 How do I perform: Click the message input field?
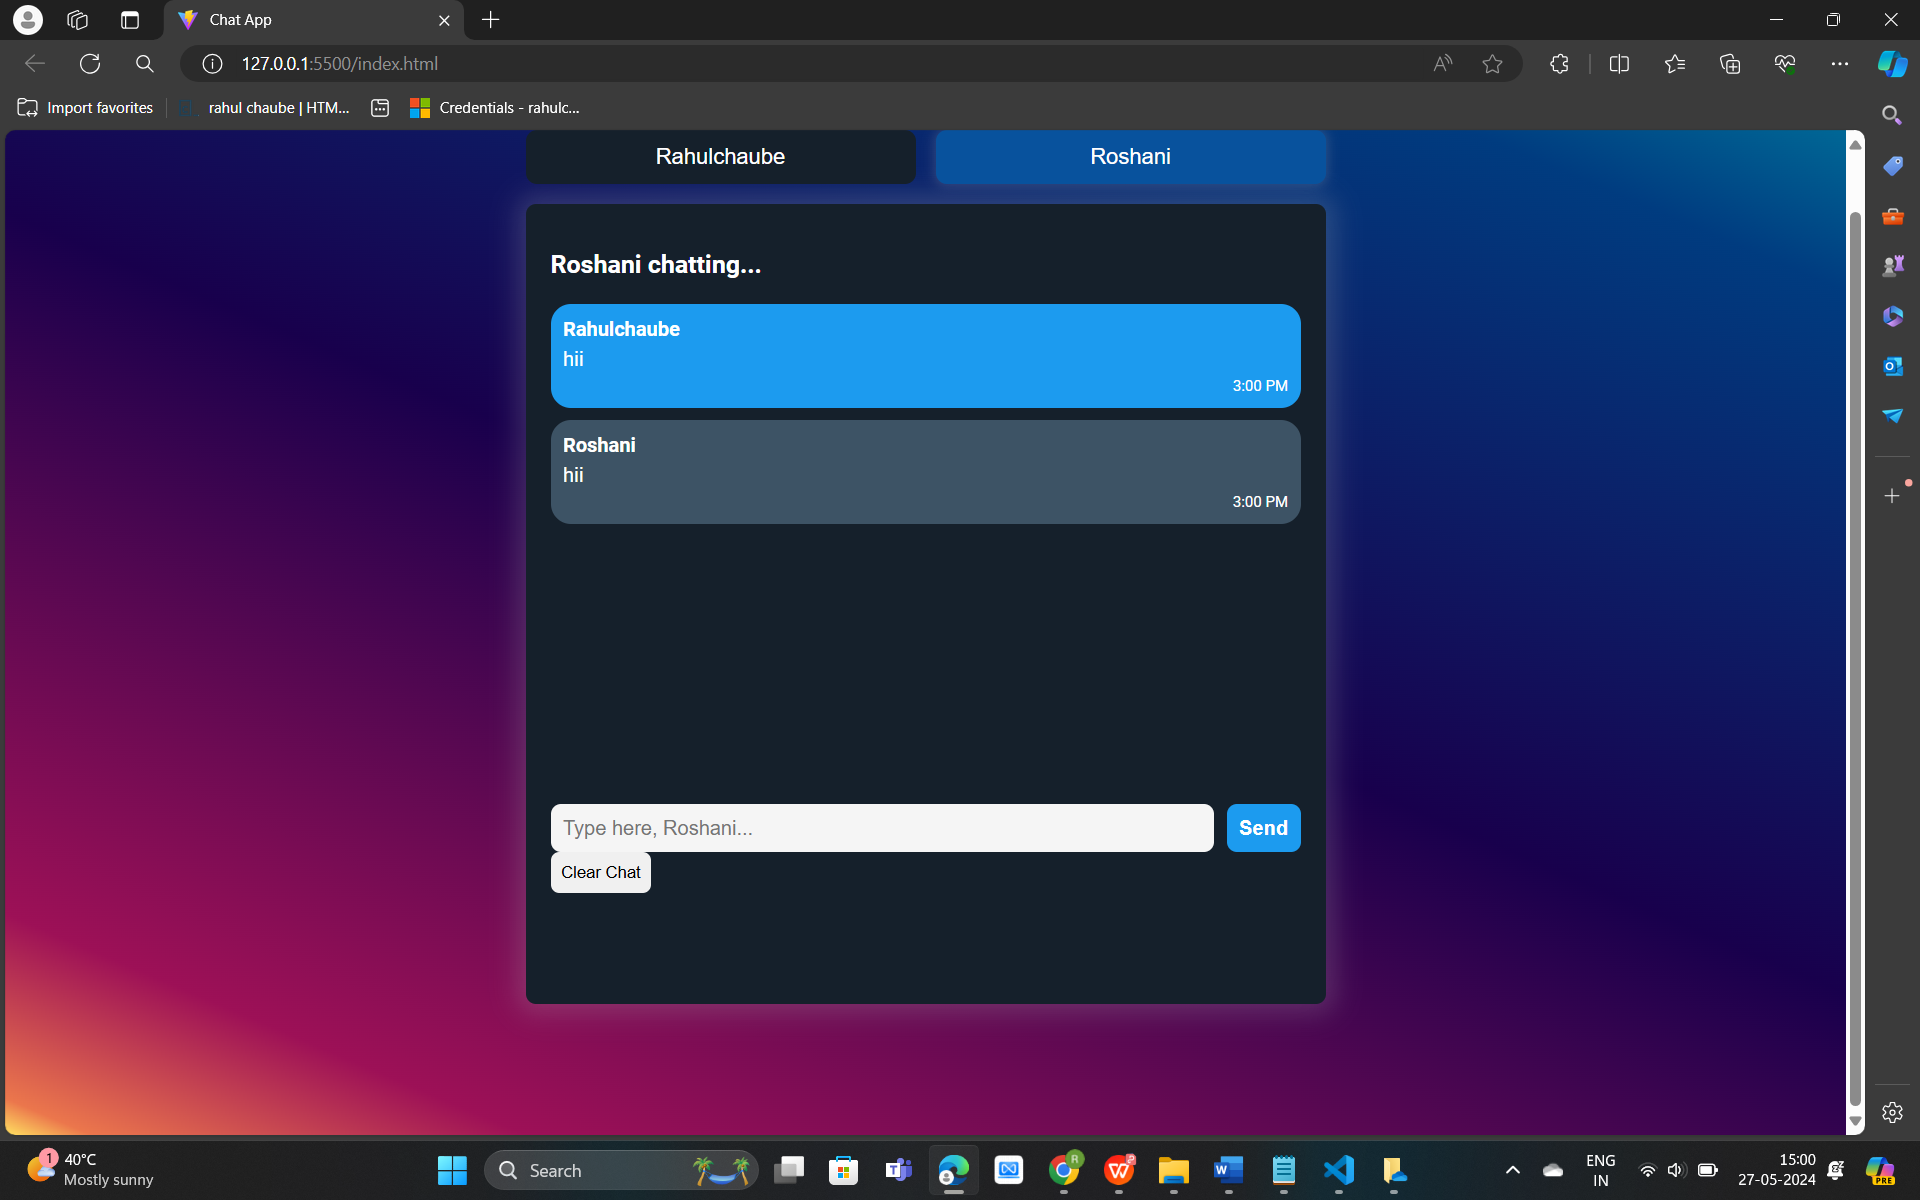click(x=881, y=828)
